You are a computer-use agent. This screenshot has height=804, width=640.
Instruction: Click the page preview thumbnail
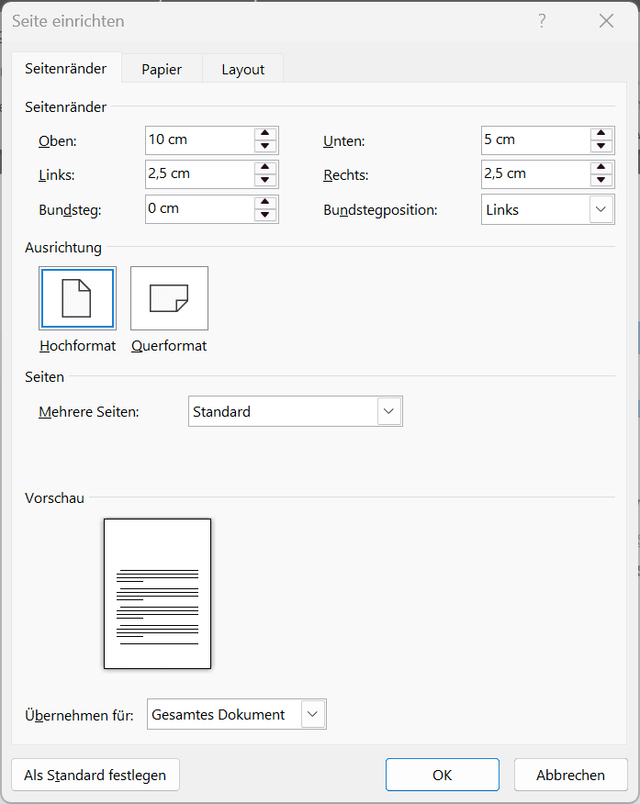pyautogui.click(x=157, y=593)
